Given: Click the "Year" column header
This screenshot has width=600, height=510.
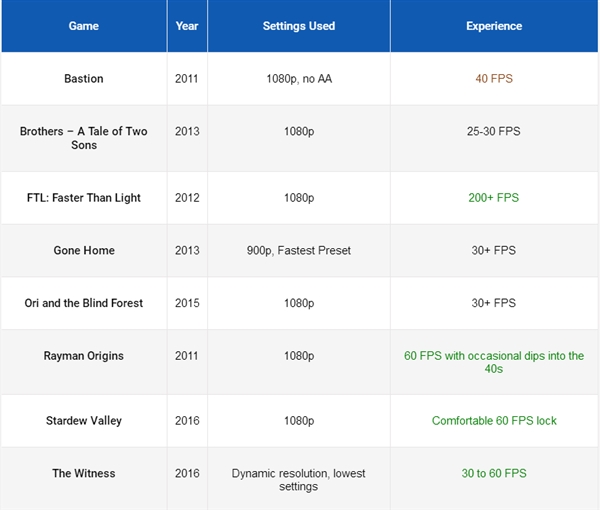Looking at the screenshot, I should [x=187, y=26].
